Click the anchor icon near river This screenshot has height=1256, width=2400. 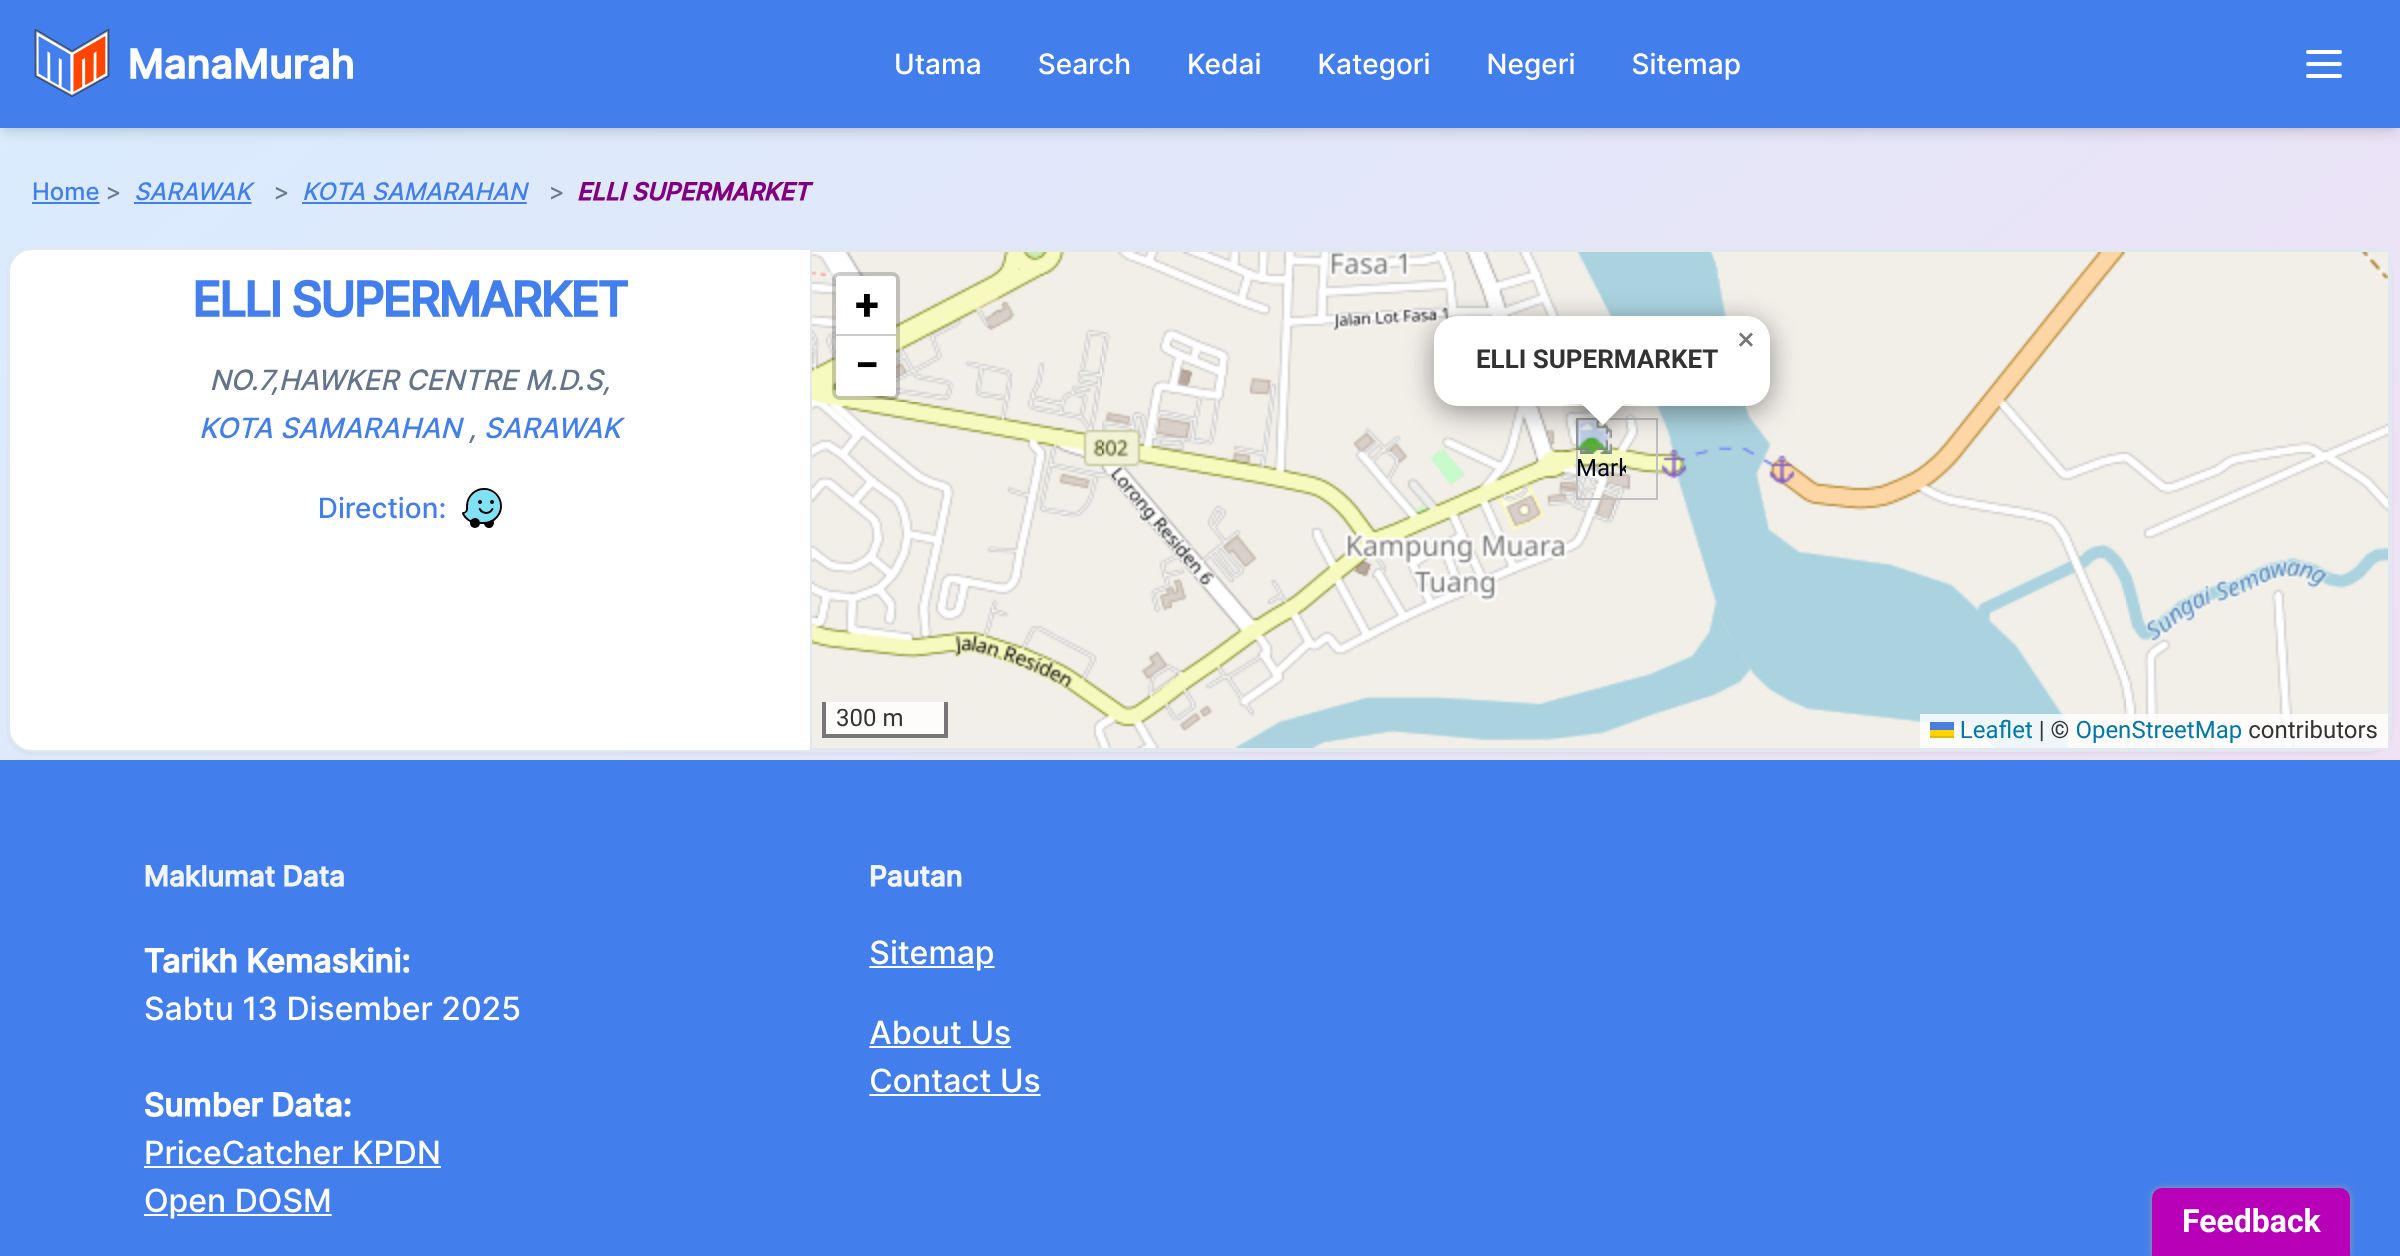click(1674, 464)
